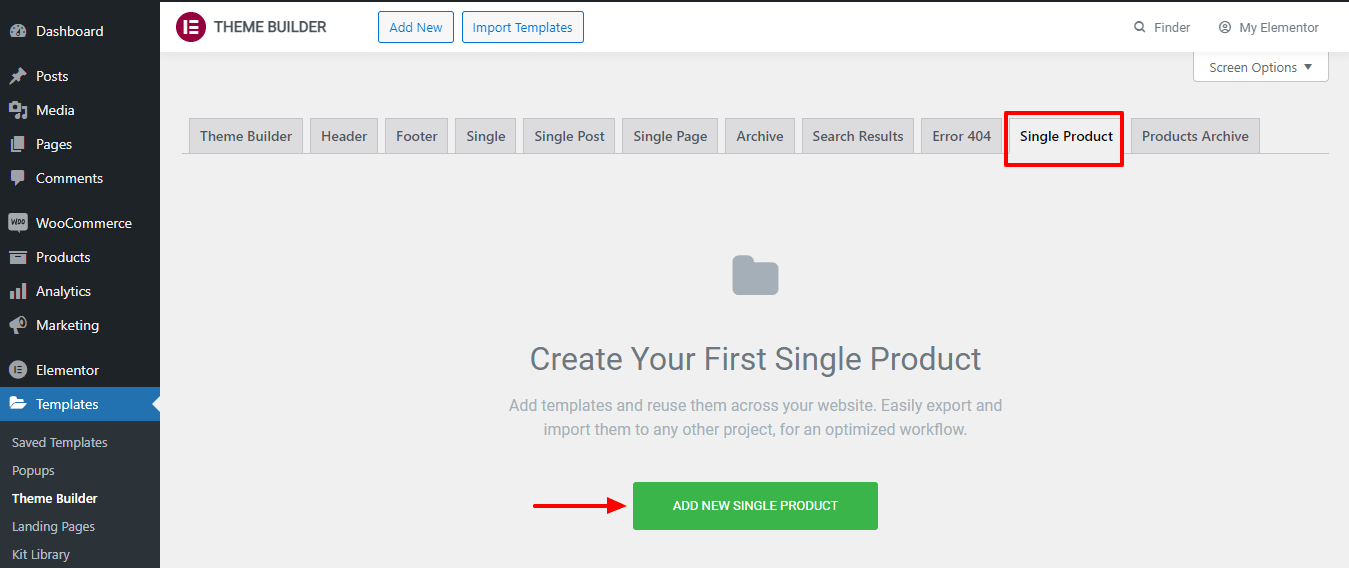Switch to the Products Archive tab
1349x568 pixels.
[1195, 136]
